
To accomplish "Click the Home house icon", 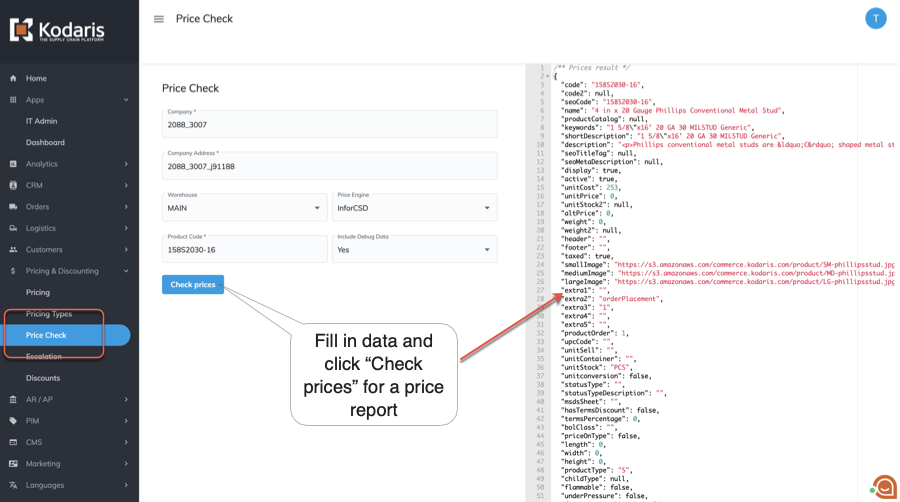I will tap(13, 78).
